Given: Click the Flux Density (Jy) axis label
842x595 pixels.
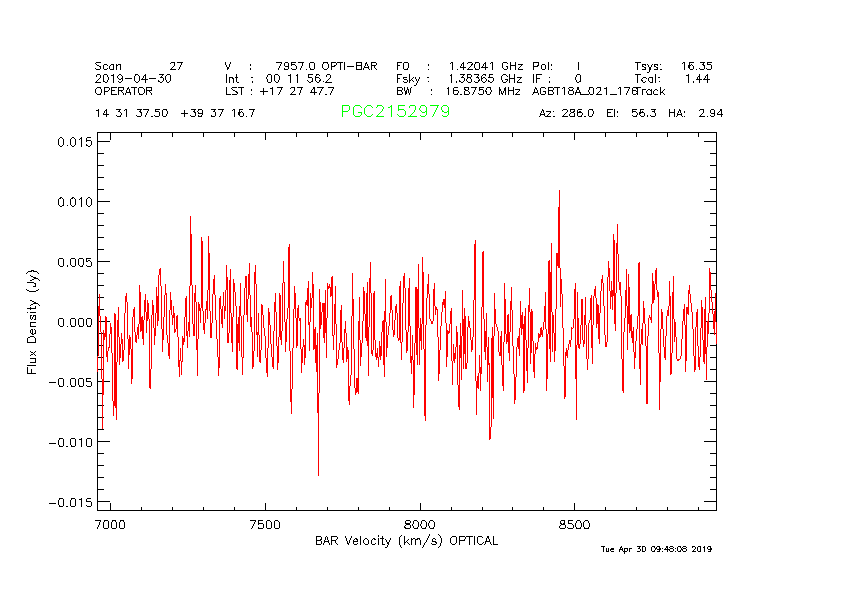Looking at the screenshot, I should click(x=33, y=321).
